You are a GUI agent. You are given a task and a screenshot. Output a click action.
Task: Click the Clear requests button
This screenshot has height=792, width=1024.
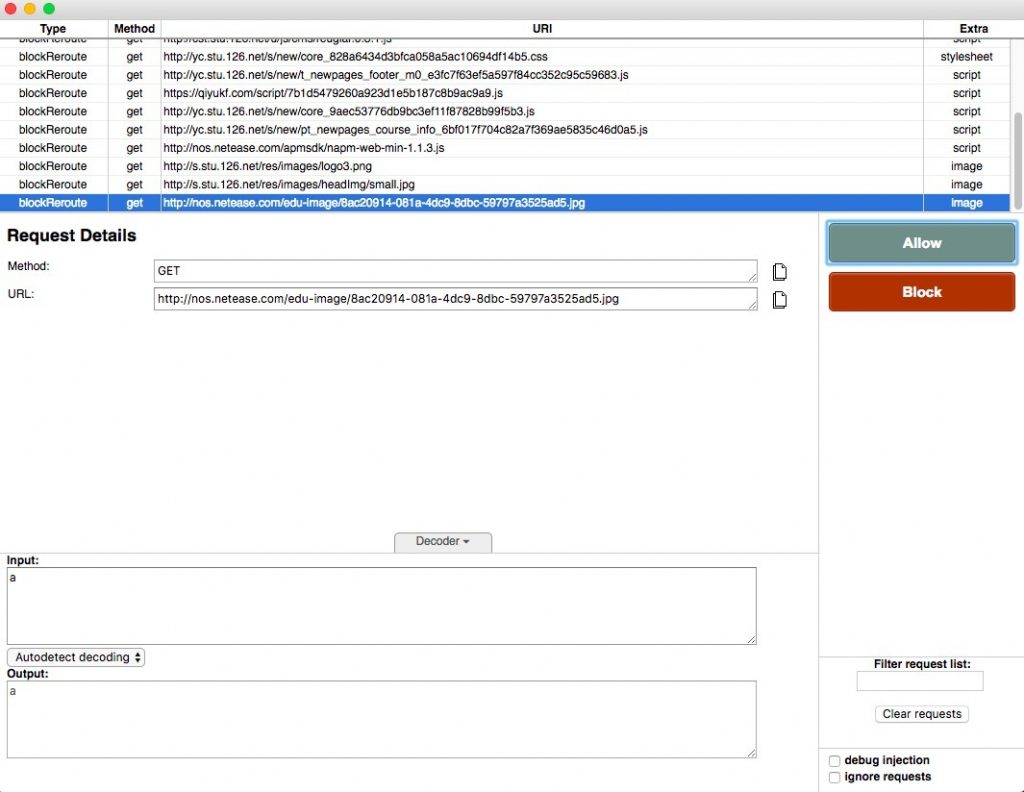pyautogui.click(x=921, y=714)
